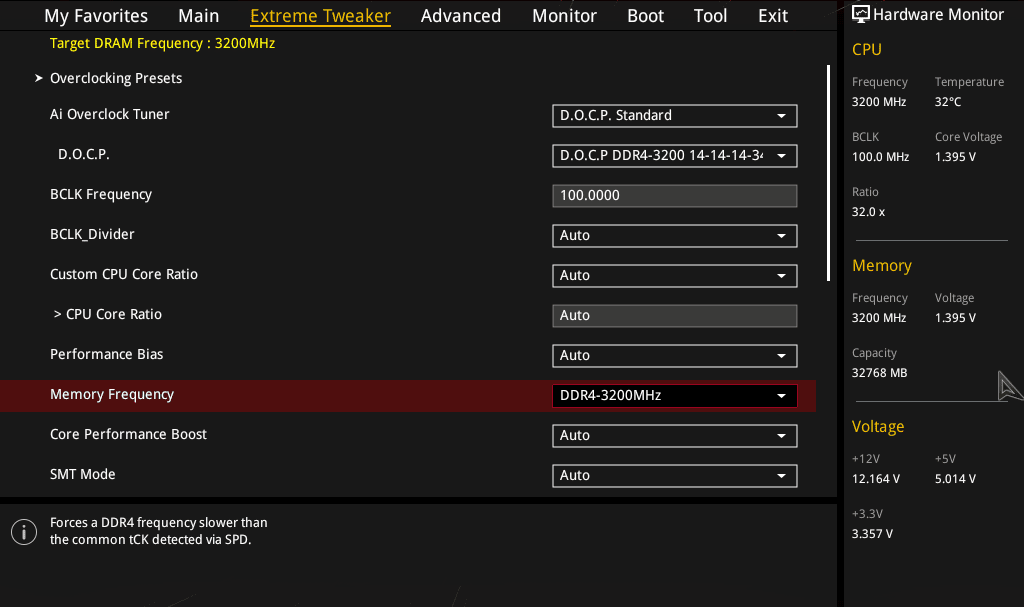Image resolution: width=1024 pixels, height=607 pixels.
Task: Open the Core Performance Boost dropdown
Action: click(x=675, y=435)
